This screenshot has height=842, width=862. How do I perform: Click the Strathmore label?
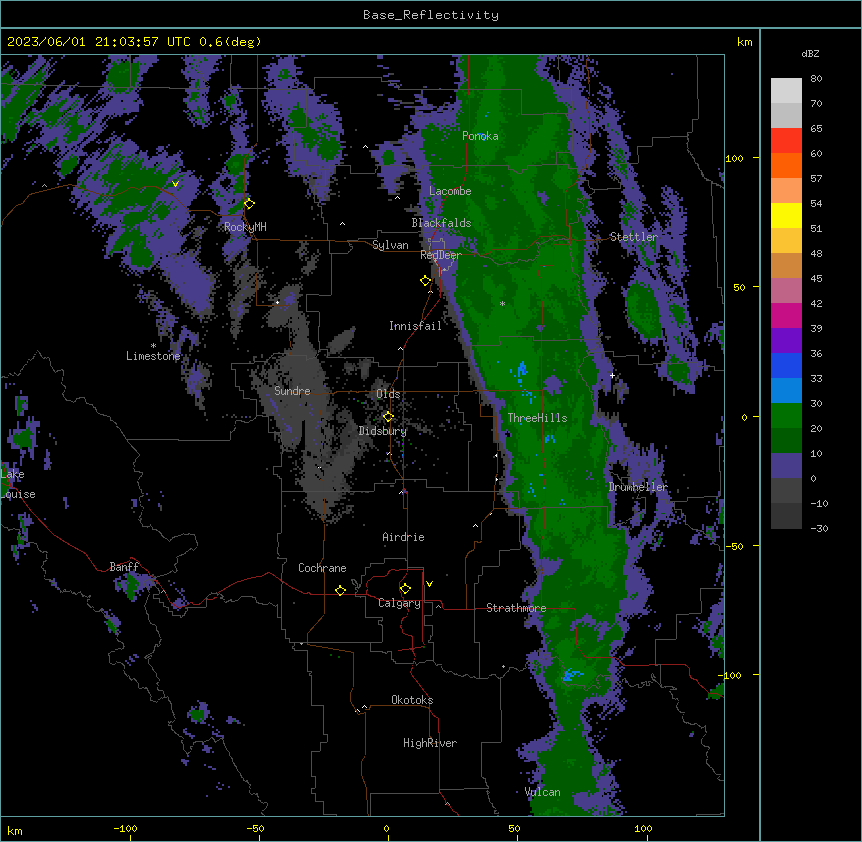tap(516, 608)
